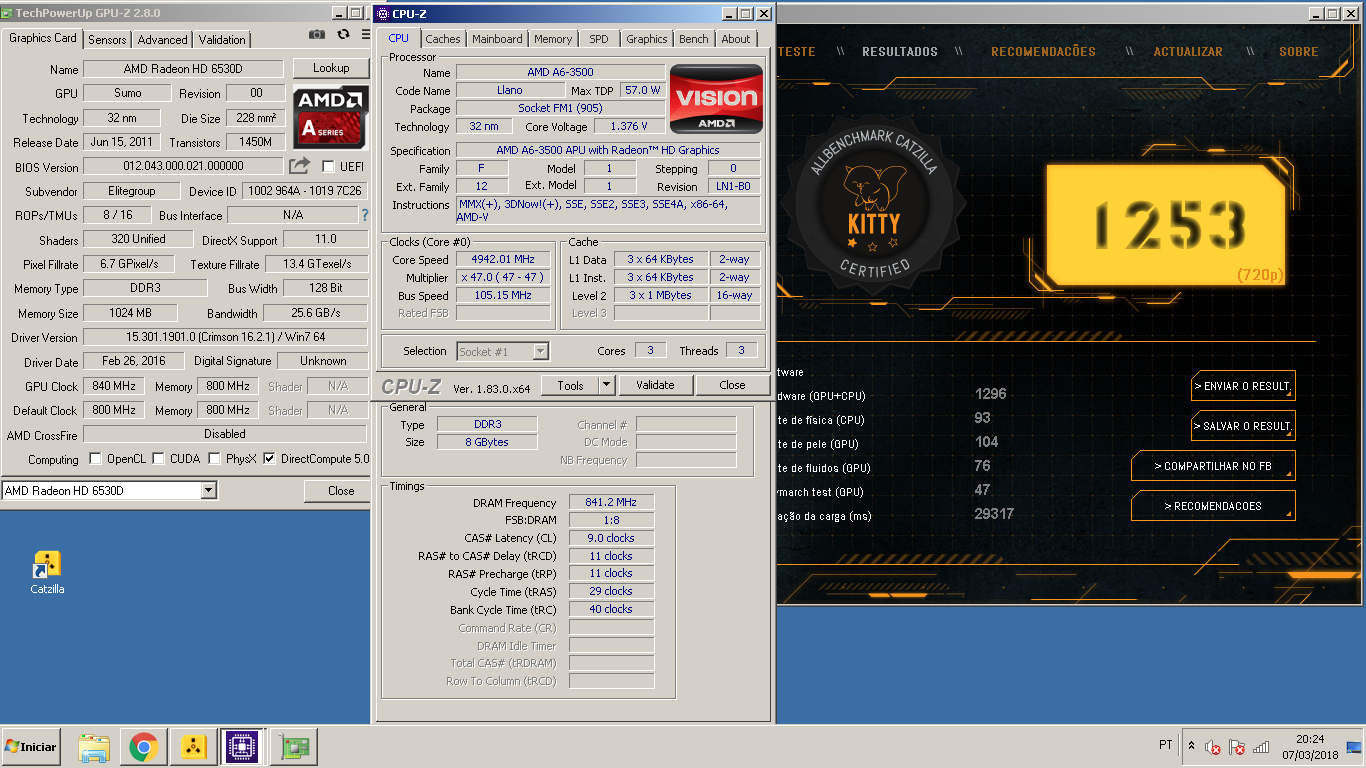Image resolution: width=1366 pixels, height=768 pixels.
Task: Click the GPU-Z title bar app icon
Action: click(8, 13)
